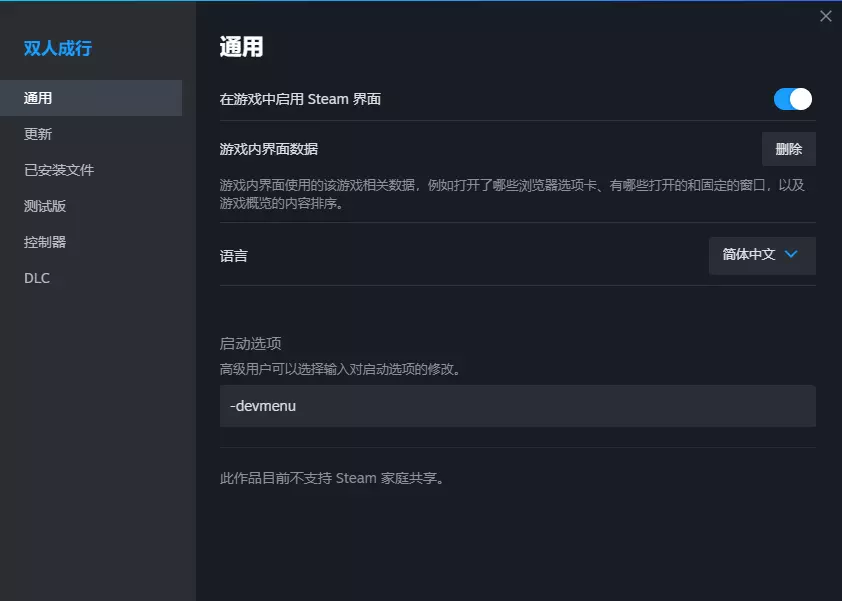Show the 控制器 settings tab

45,242
